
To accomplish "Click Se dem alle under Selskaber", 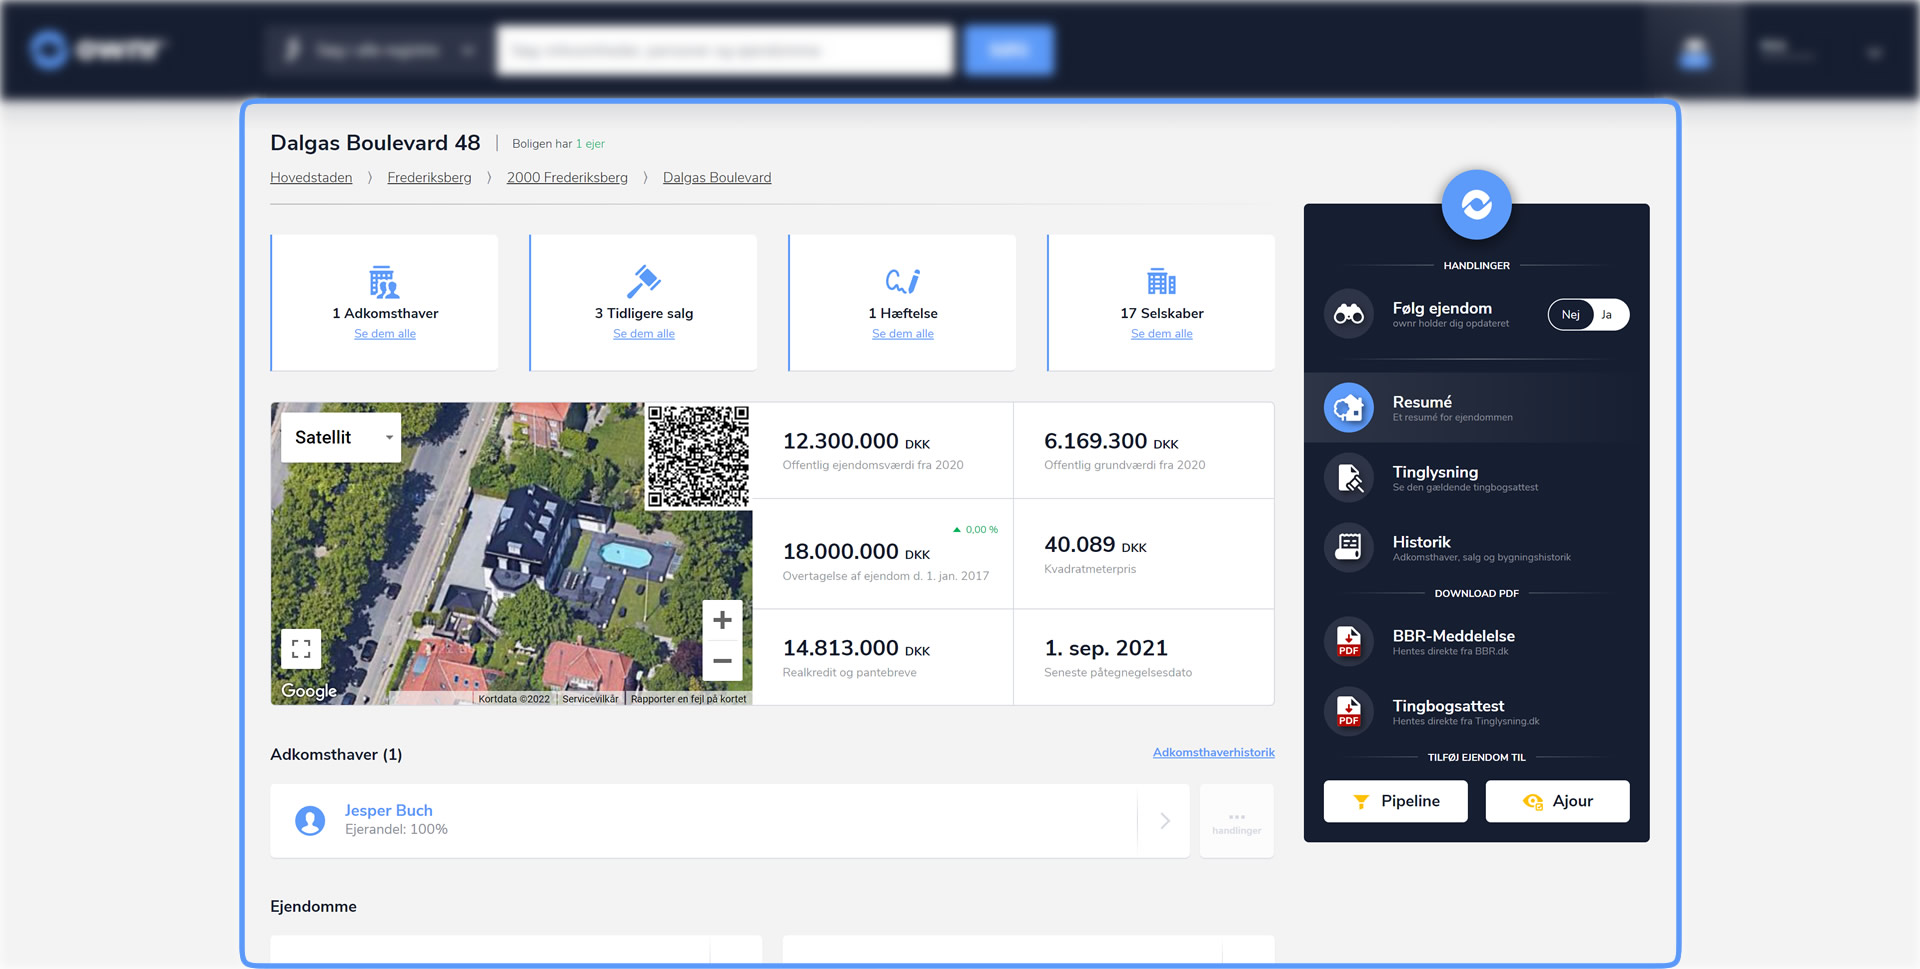I will (1162, 334).
